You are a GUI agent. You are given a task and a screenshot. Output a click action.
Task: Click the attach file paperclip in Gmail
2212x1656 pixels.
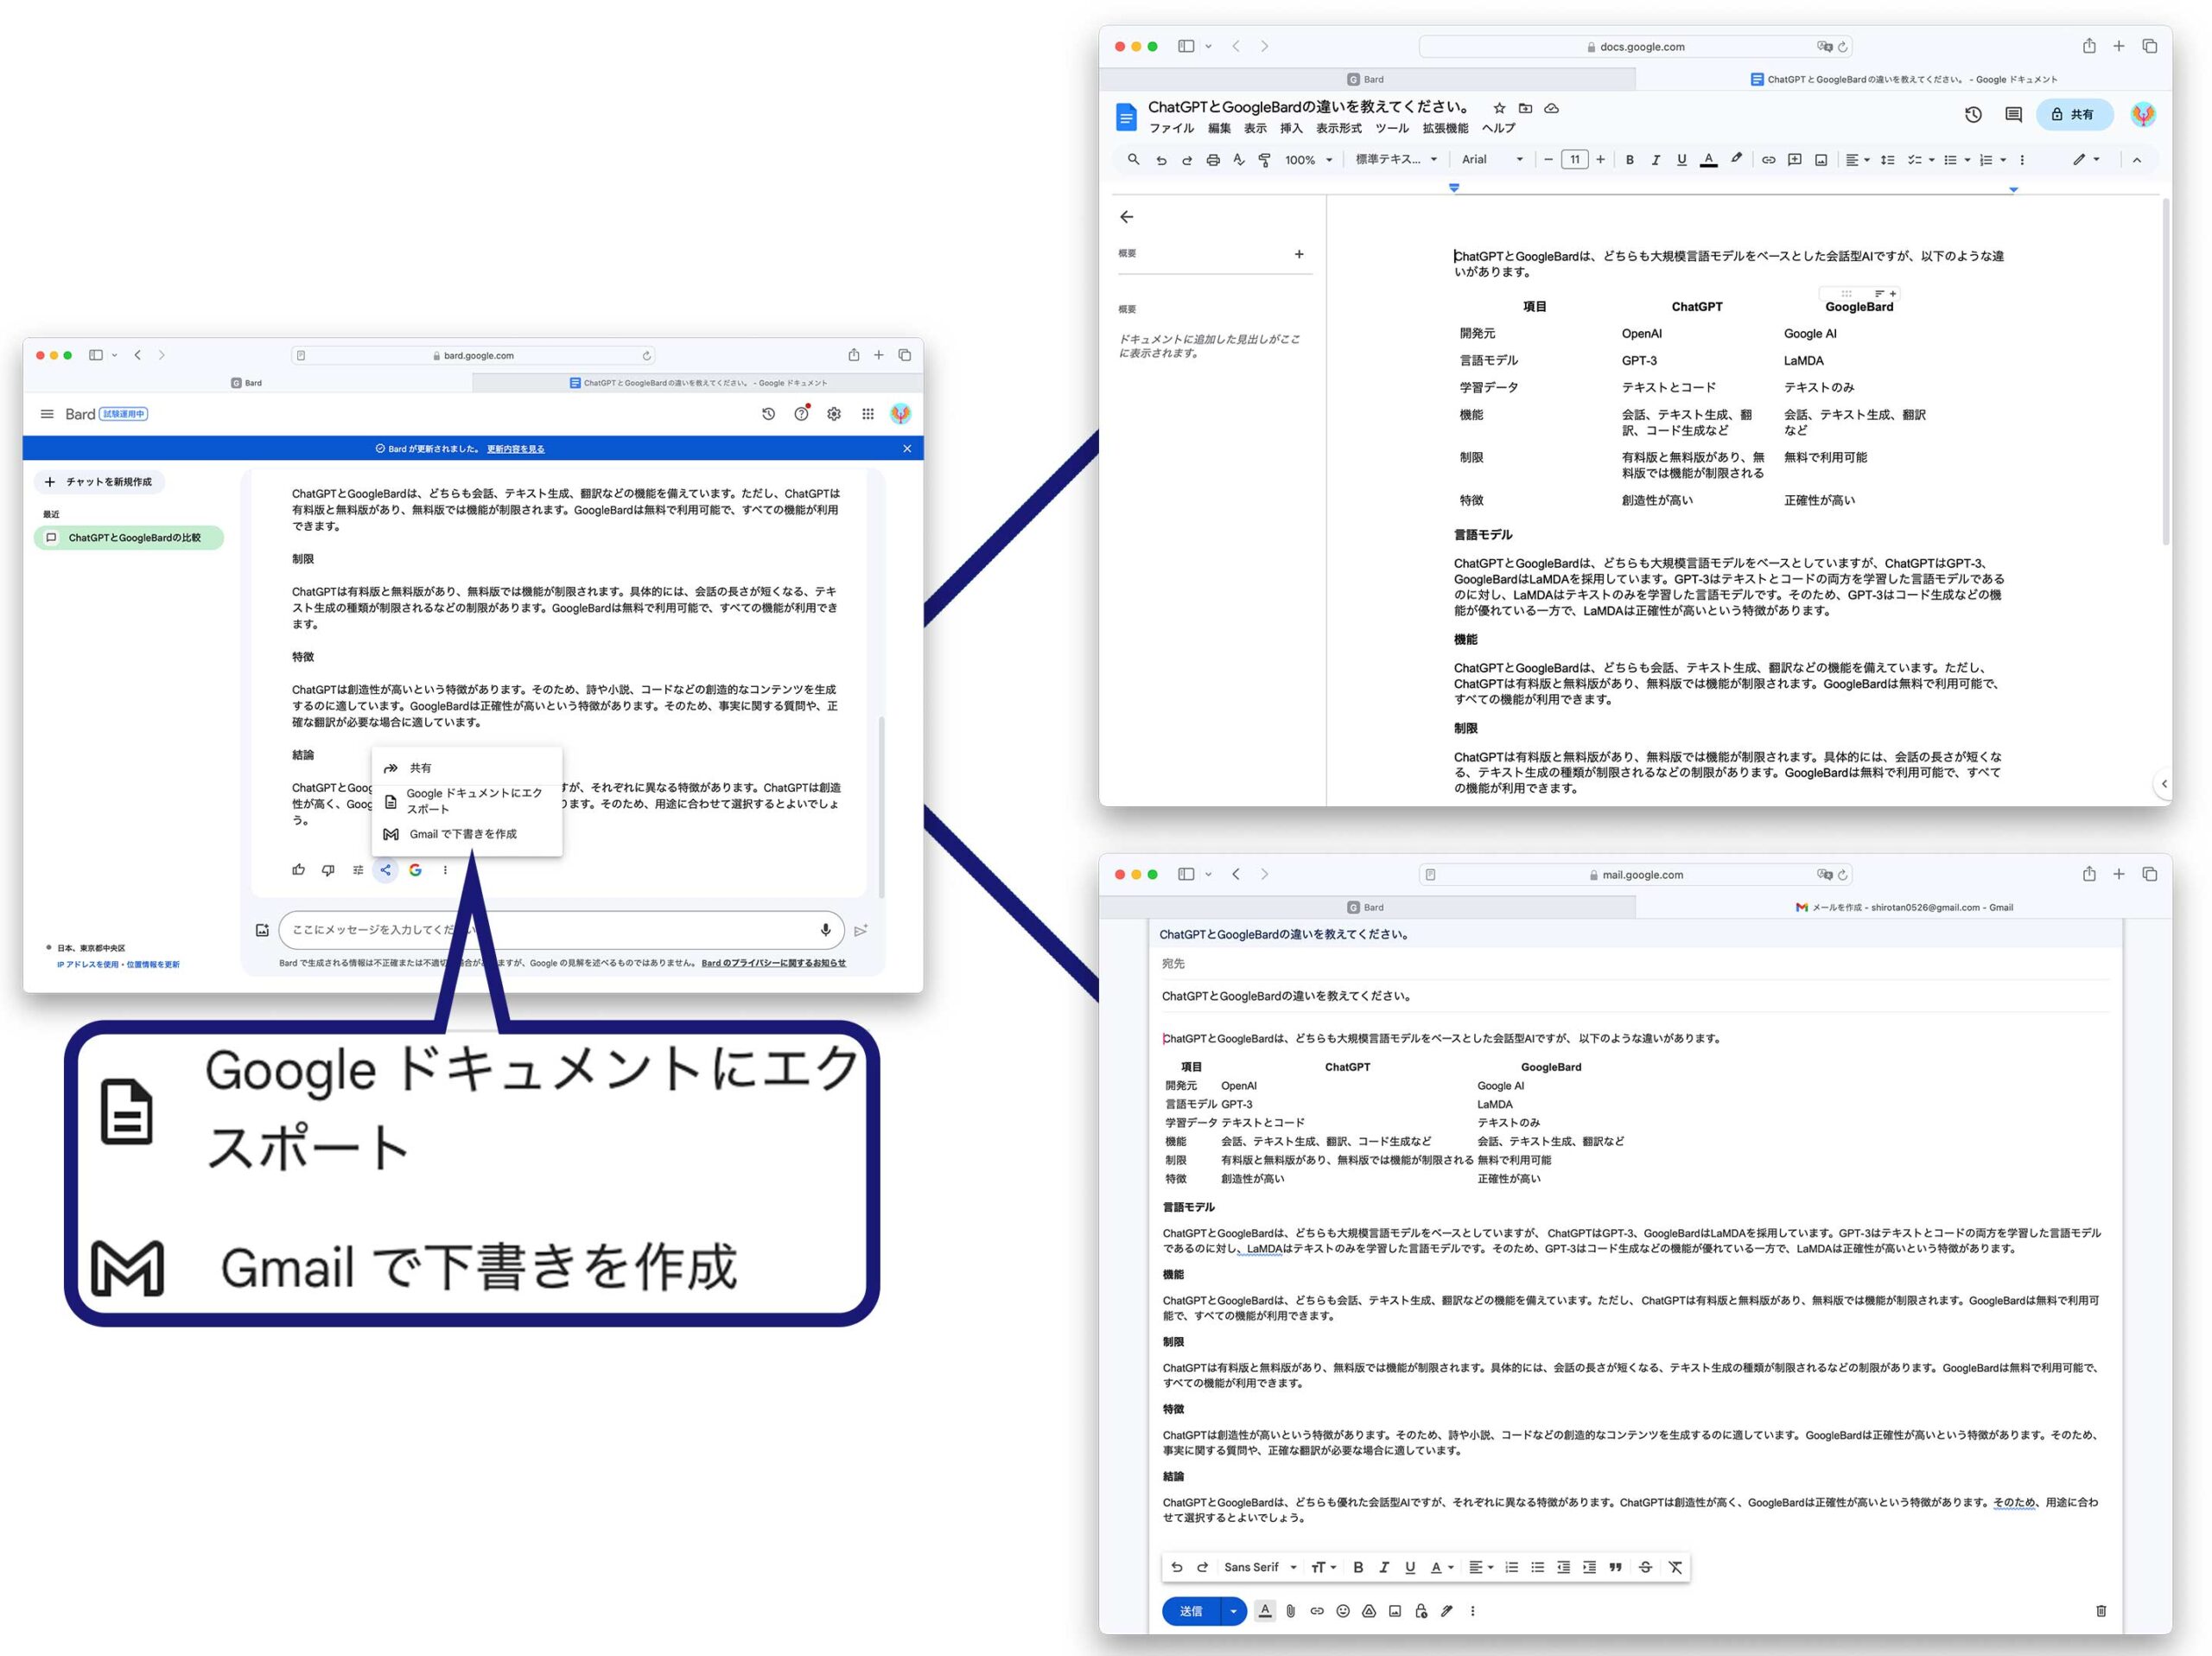[x=1291, y=1611]
